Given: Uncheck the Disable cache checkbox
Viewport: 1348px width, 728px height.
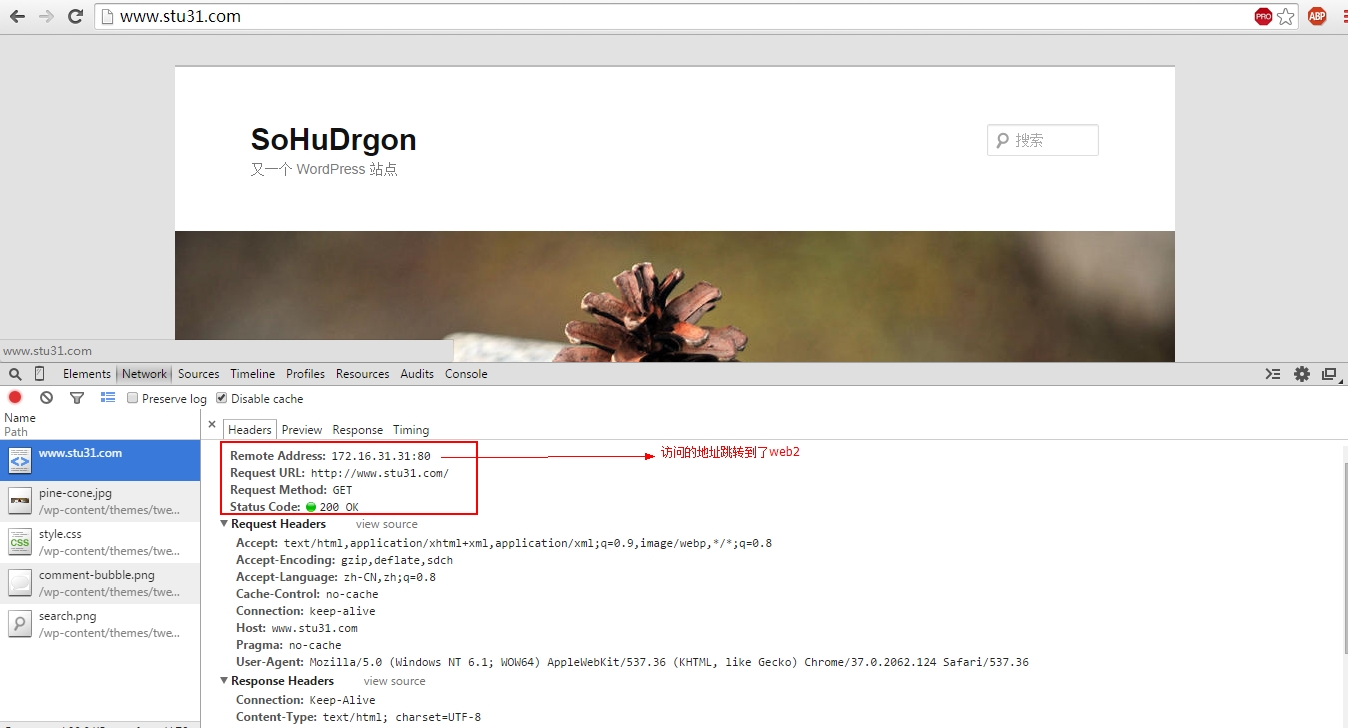Looking at the screenshot, I should click(222, 398).
